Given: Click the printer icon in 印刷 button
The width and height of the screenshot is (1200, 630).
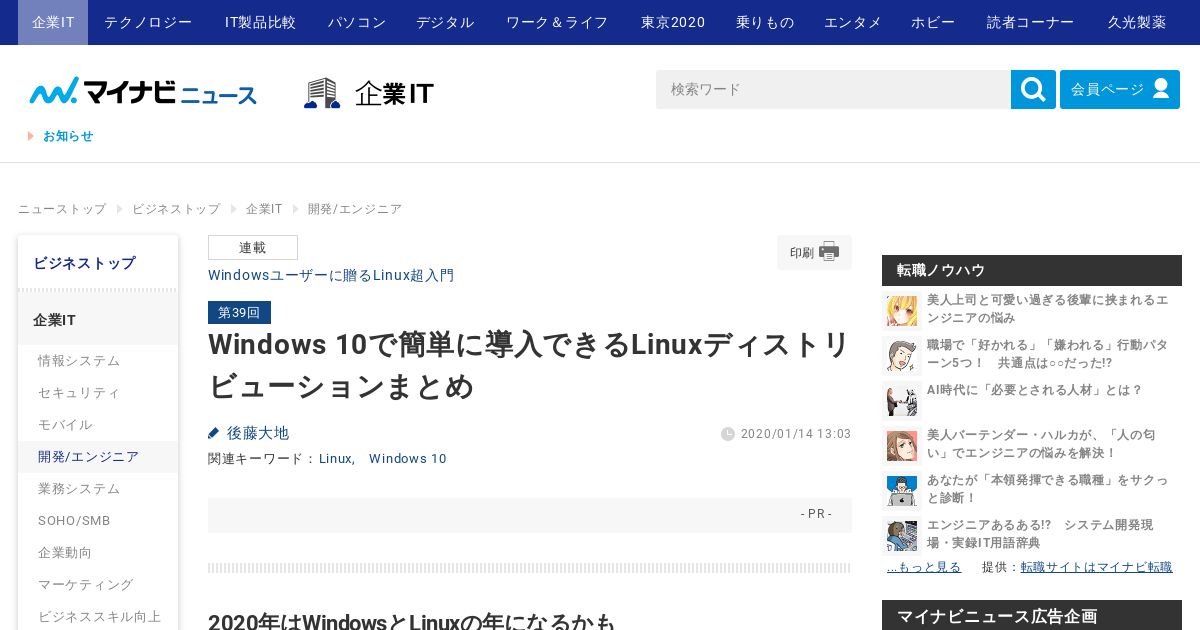Looking at the screenshot, I should pyautogui.click(x=829, y=252).
